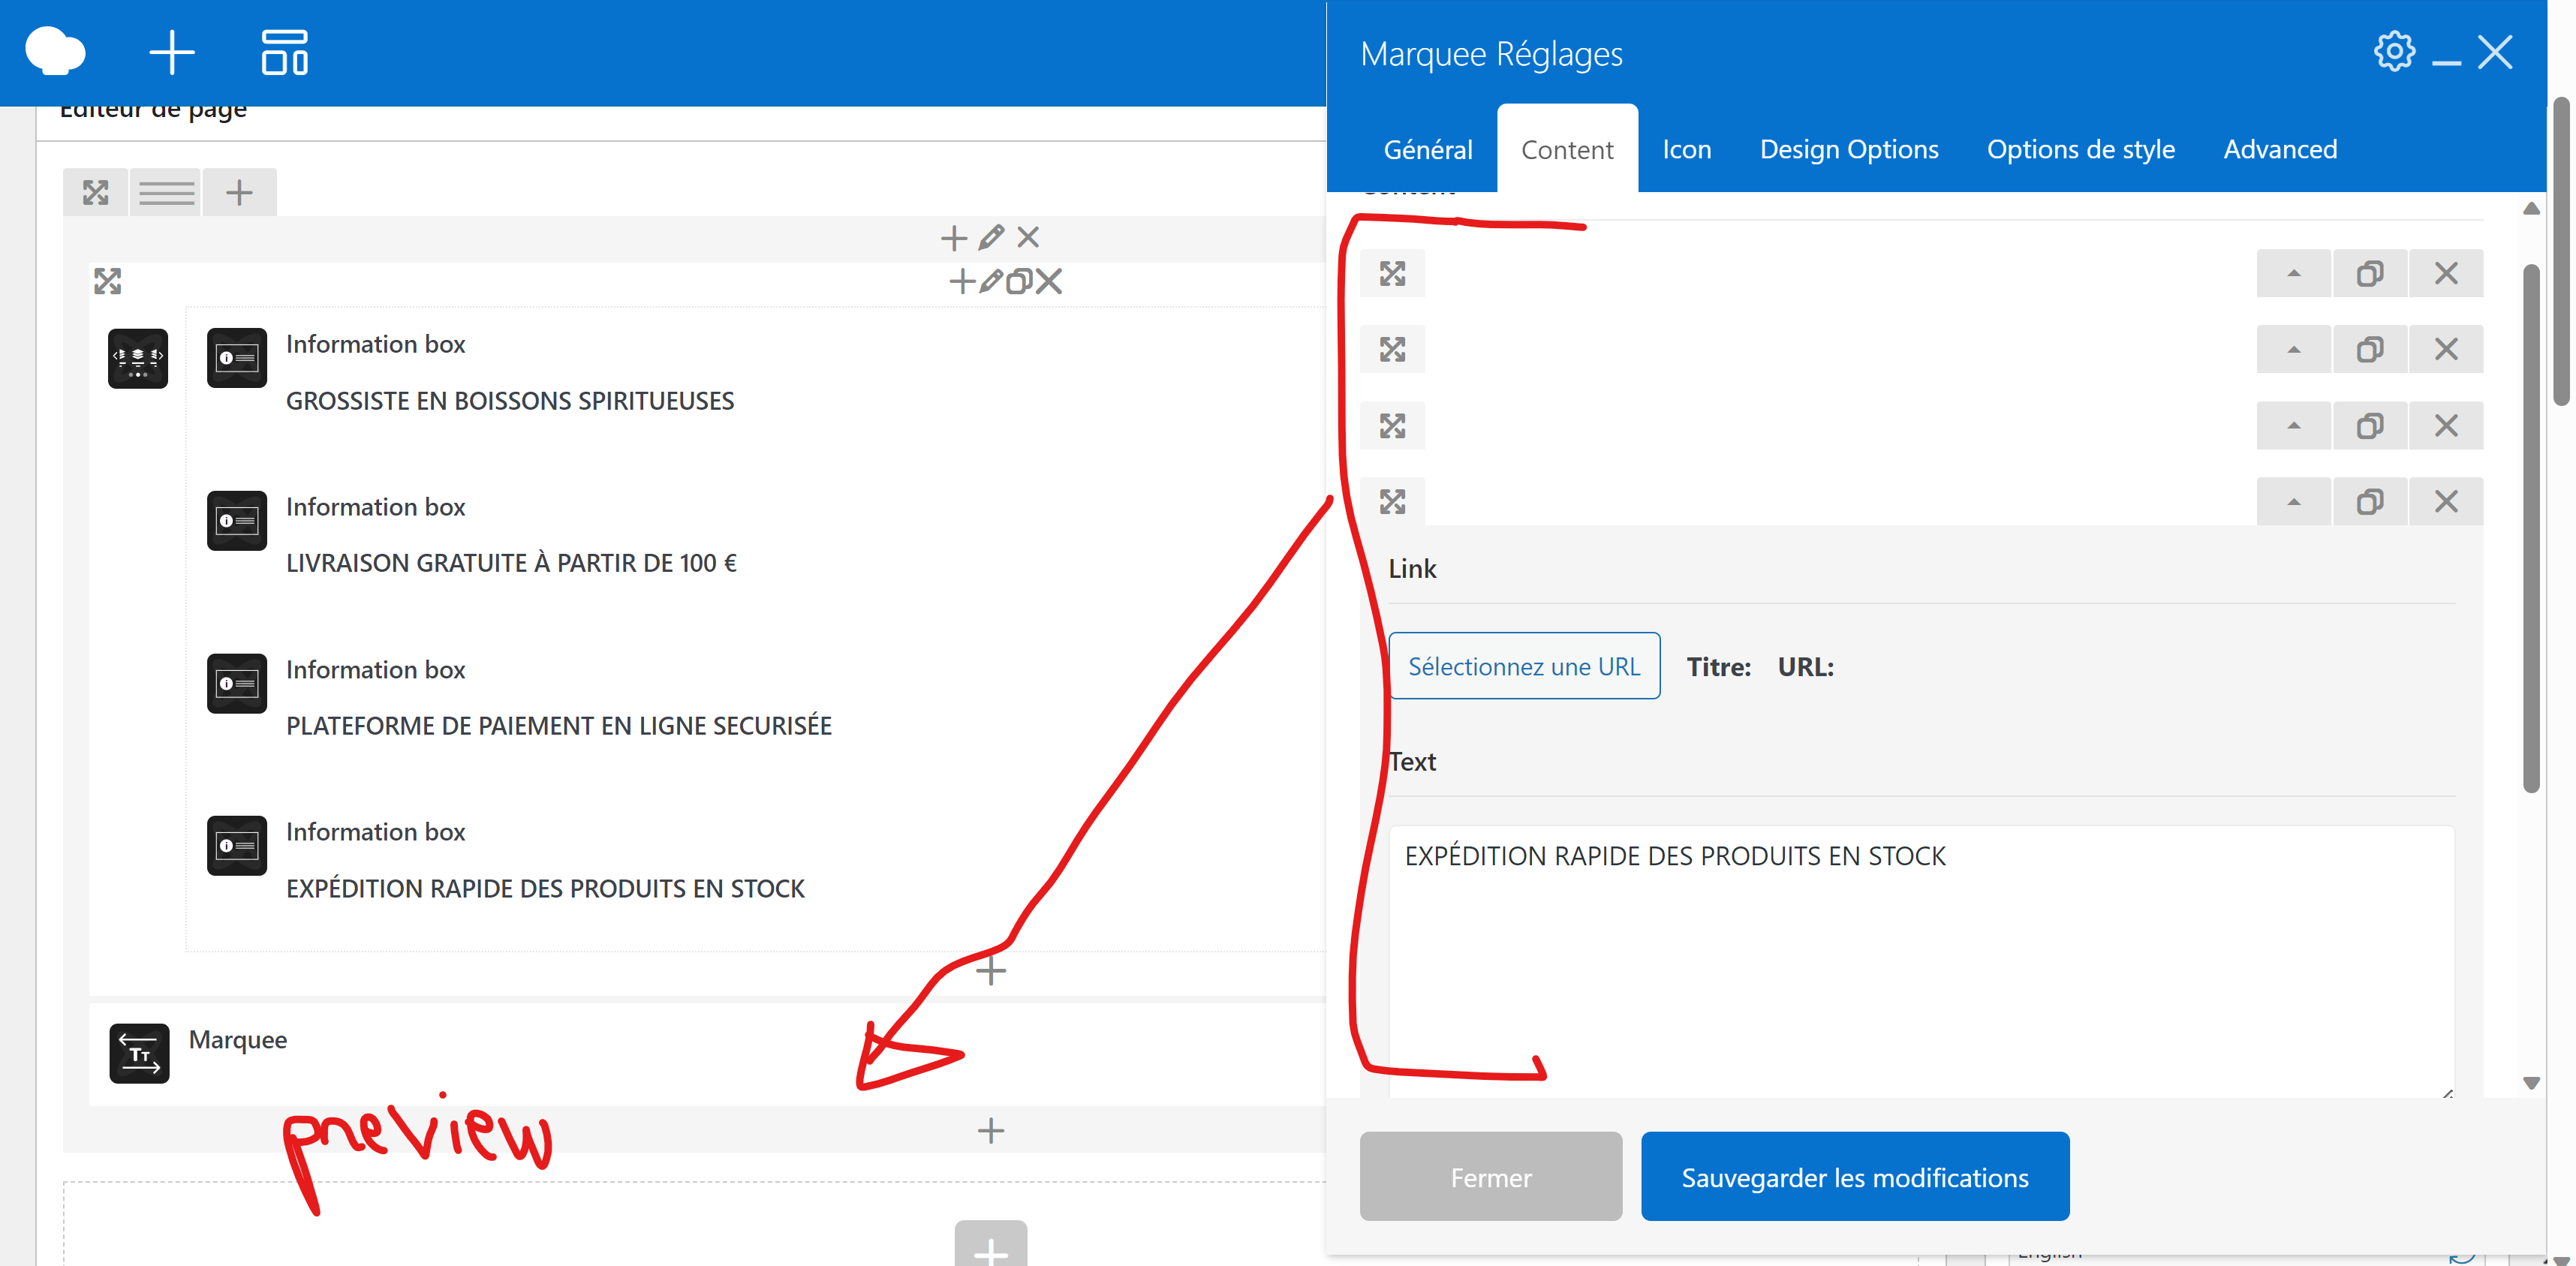Delete the first content item
This screenshot has height=1266, width=2576.
click(x=2446, y=273)
